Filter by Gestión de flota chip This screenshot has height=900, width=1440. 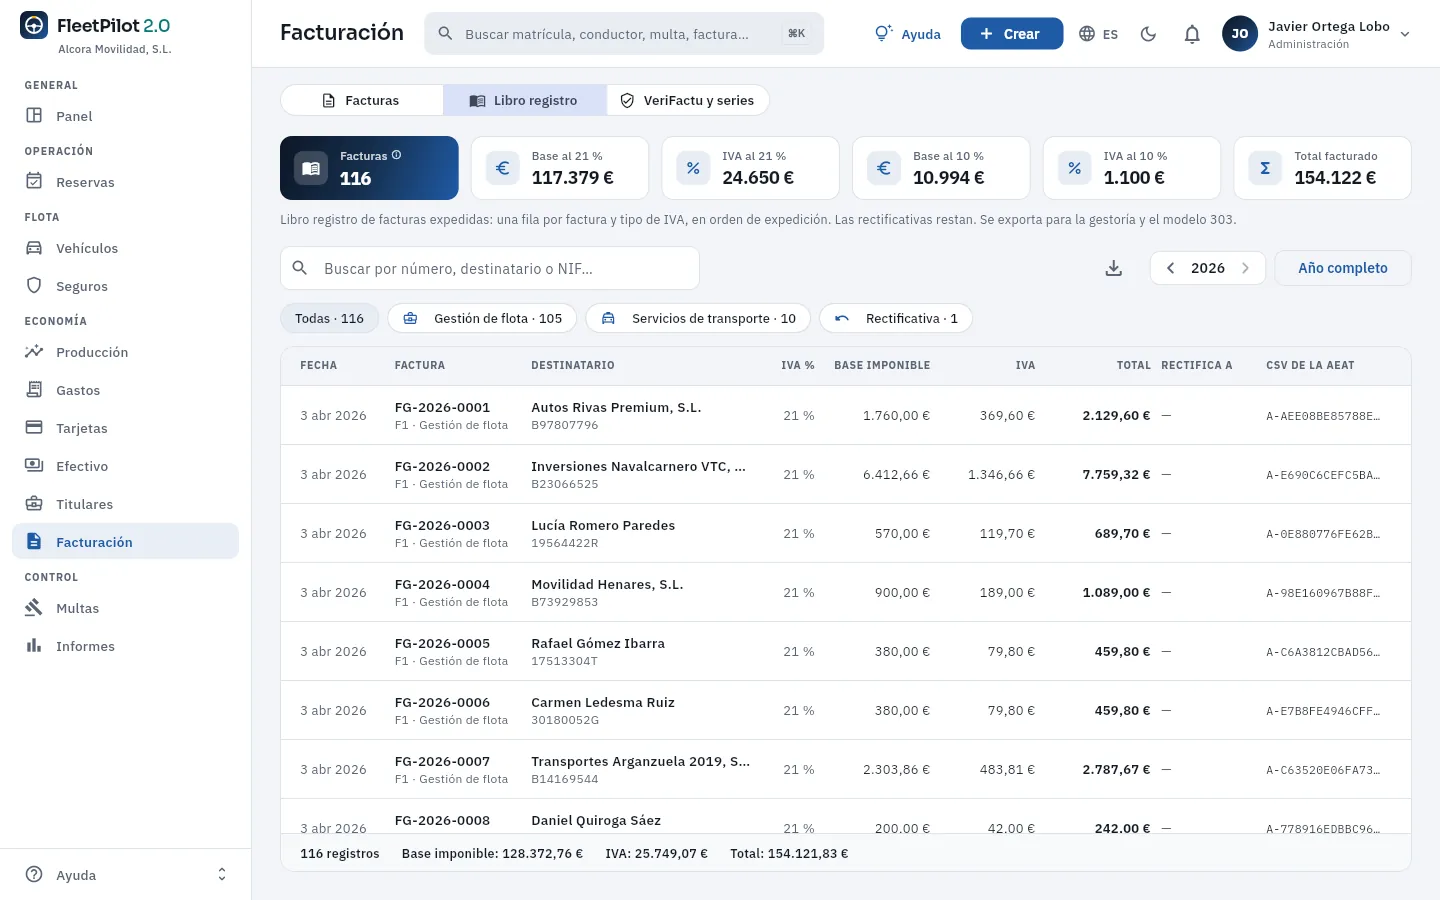pos(482,318)
